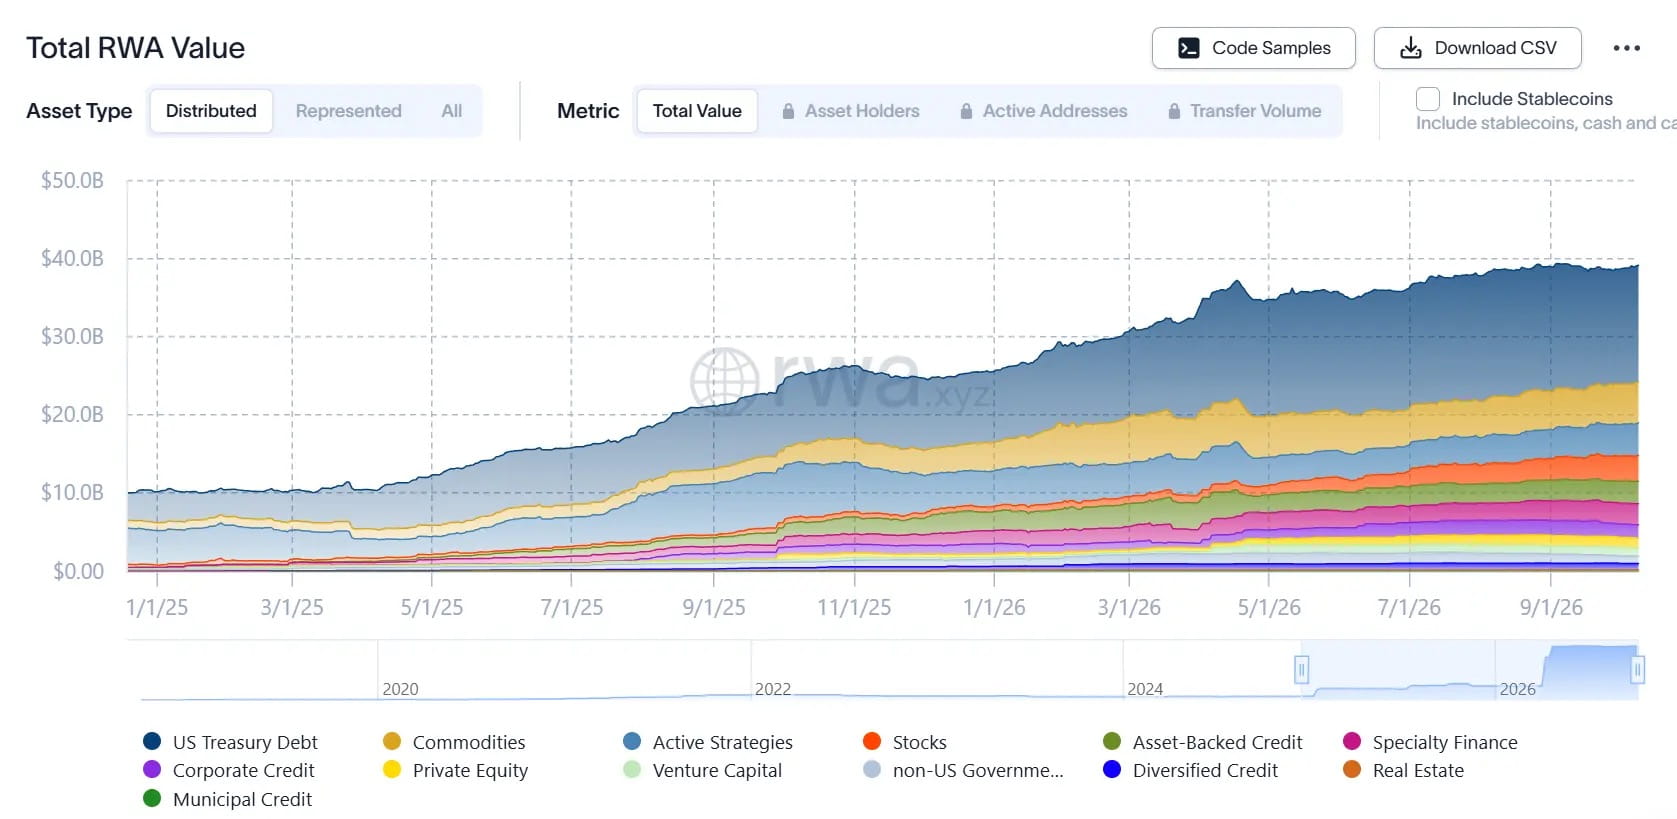Click the lock icon beside Asset Holders
Screen dimensions: 1677x819
pos(788,111)
